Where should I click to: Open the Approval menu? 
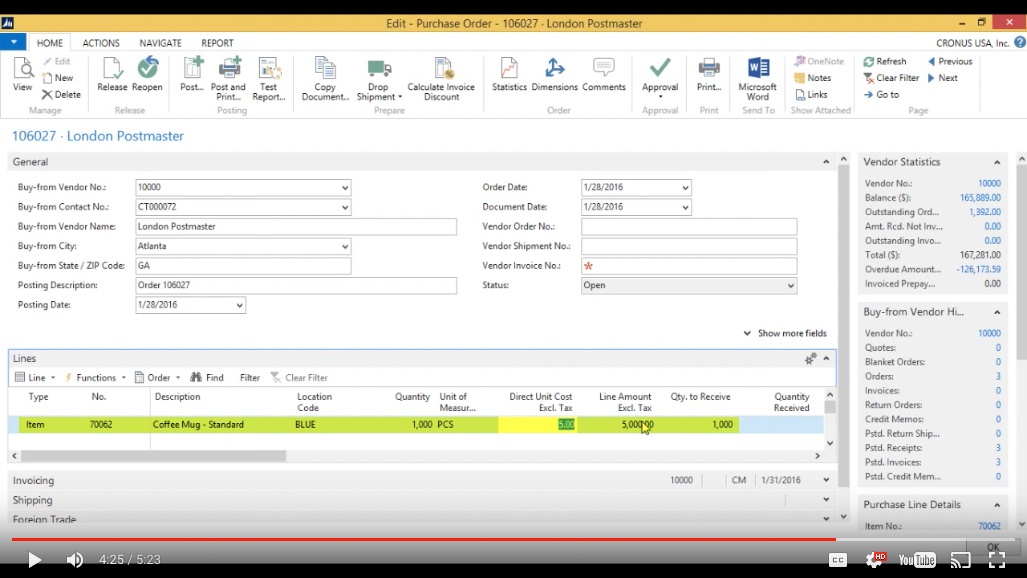pyautogui.click(x=660, y=79)
